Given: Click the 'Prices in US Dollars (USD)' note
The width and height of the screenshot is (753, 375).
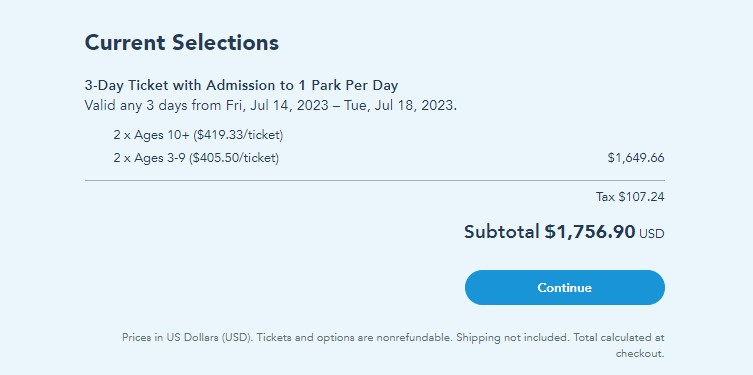Looking at the screenshot, I should click(x=188, y=337).
